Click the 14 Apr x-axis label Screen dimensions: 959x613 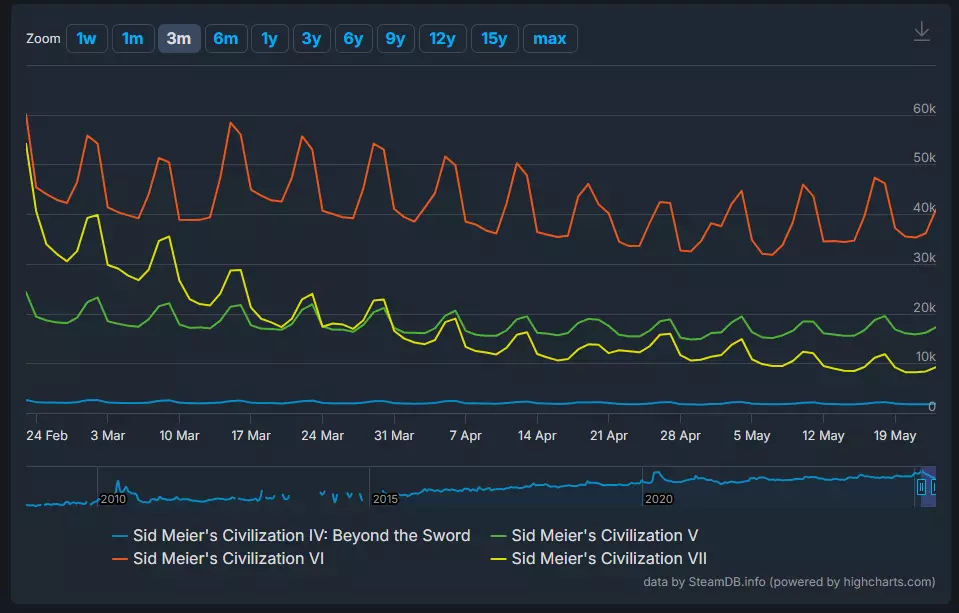tap(537, 436)
